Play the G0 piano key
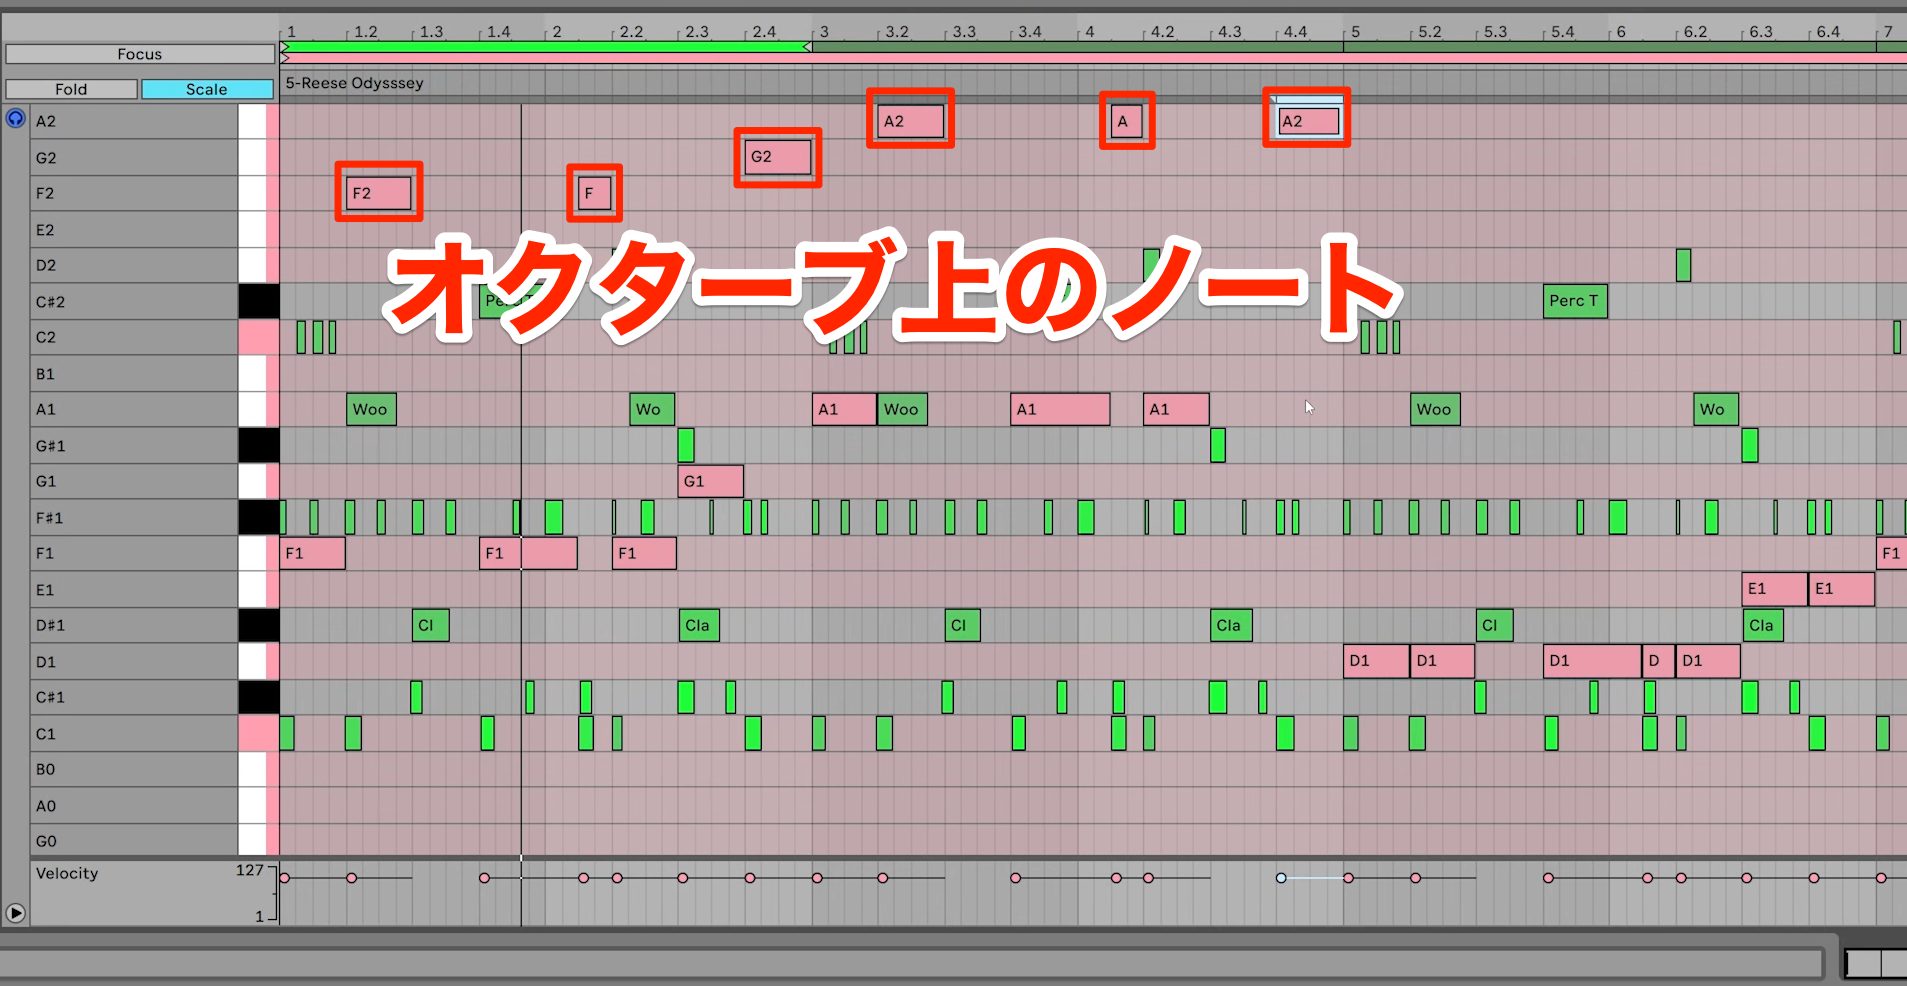1907x986 pixels. tap(252, 841)
